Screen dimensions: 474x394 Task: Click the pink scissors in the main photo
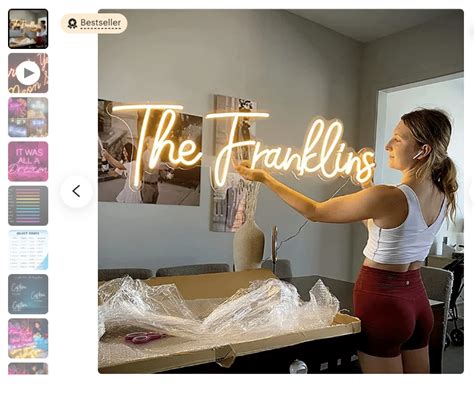tap(144, 337)
